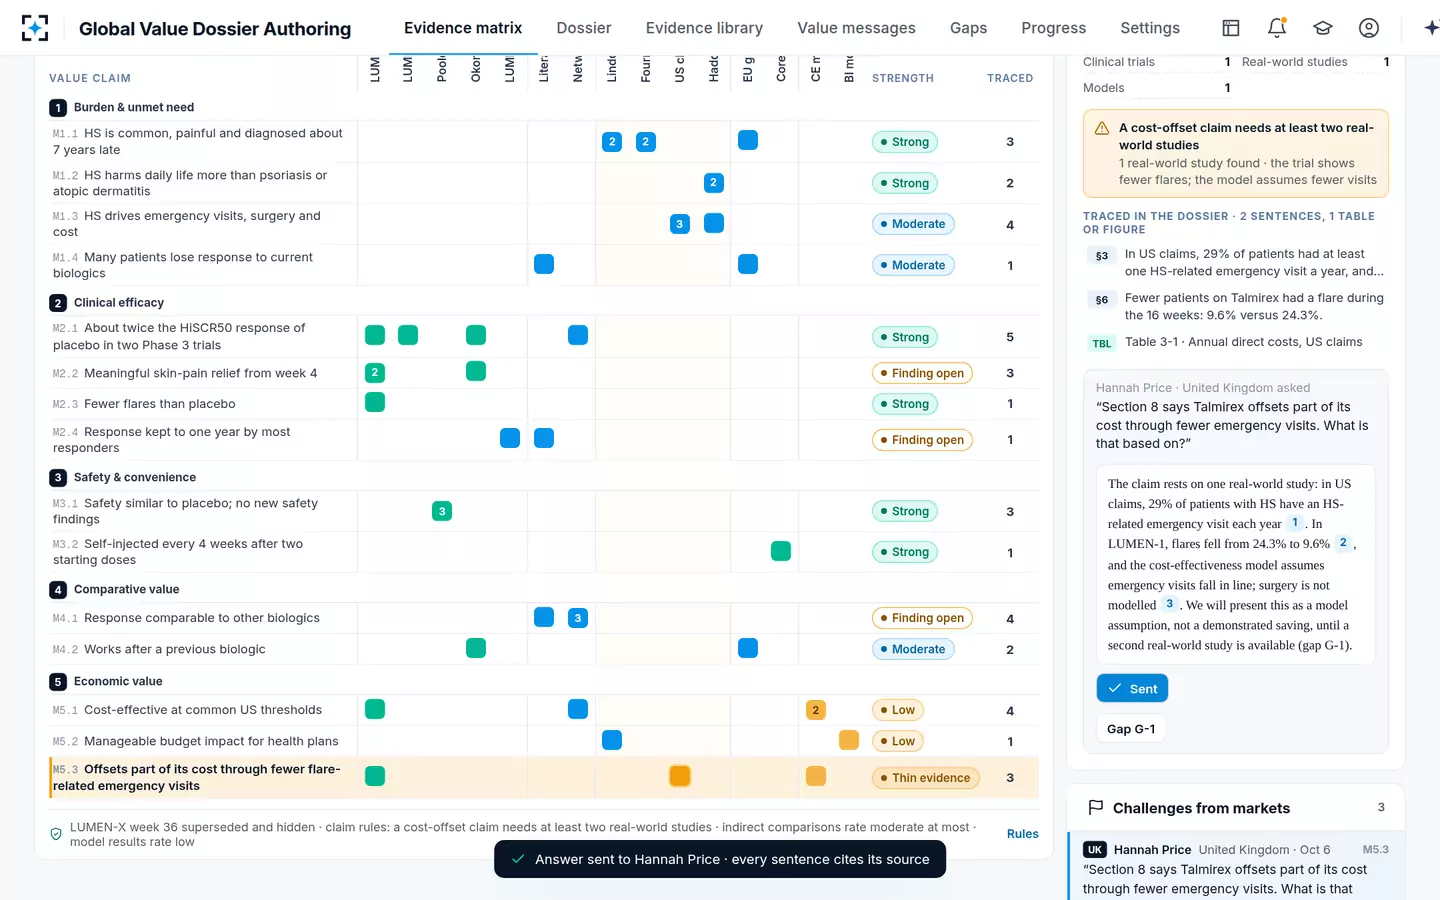Screen dimensions: 1440x900
Task: Click citation marker 1 in the answer text
Action: [1295, 523]
